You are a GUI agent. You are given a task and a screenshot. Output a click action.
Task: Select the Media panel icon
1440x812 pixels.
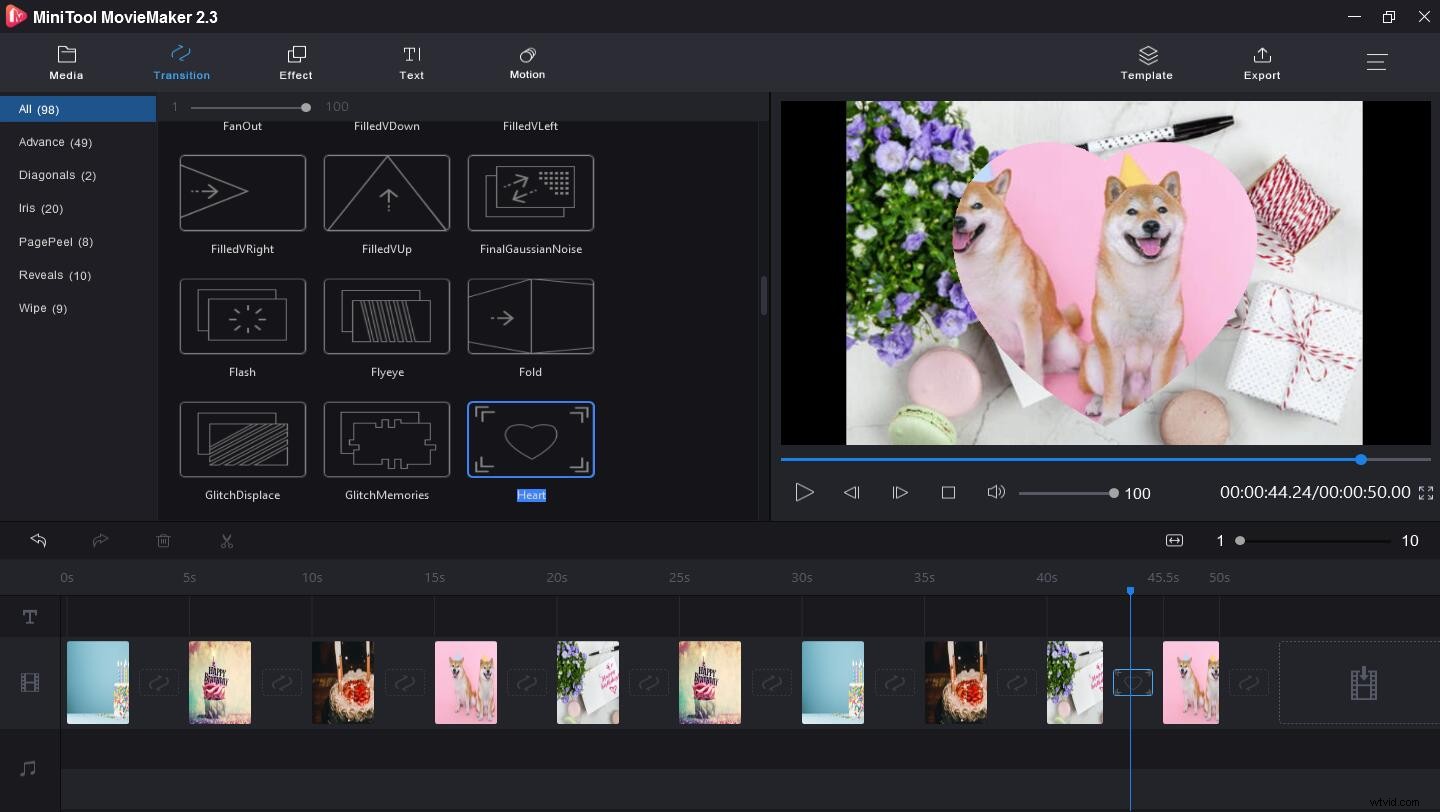[66, 62]
